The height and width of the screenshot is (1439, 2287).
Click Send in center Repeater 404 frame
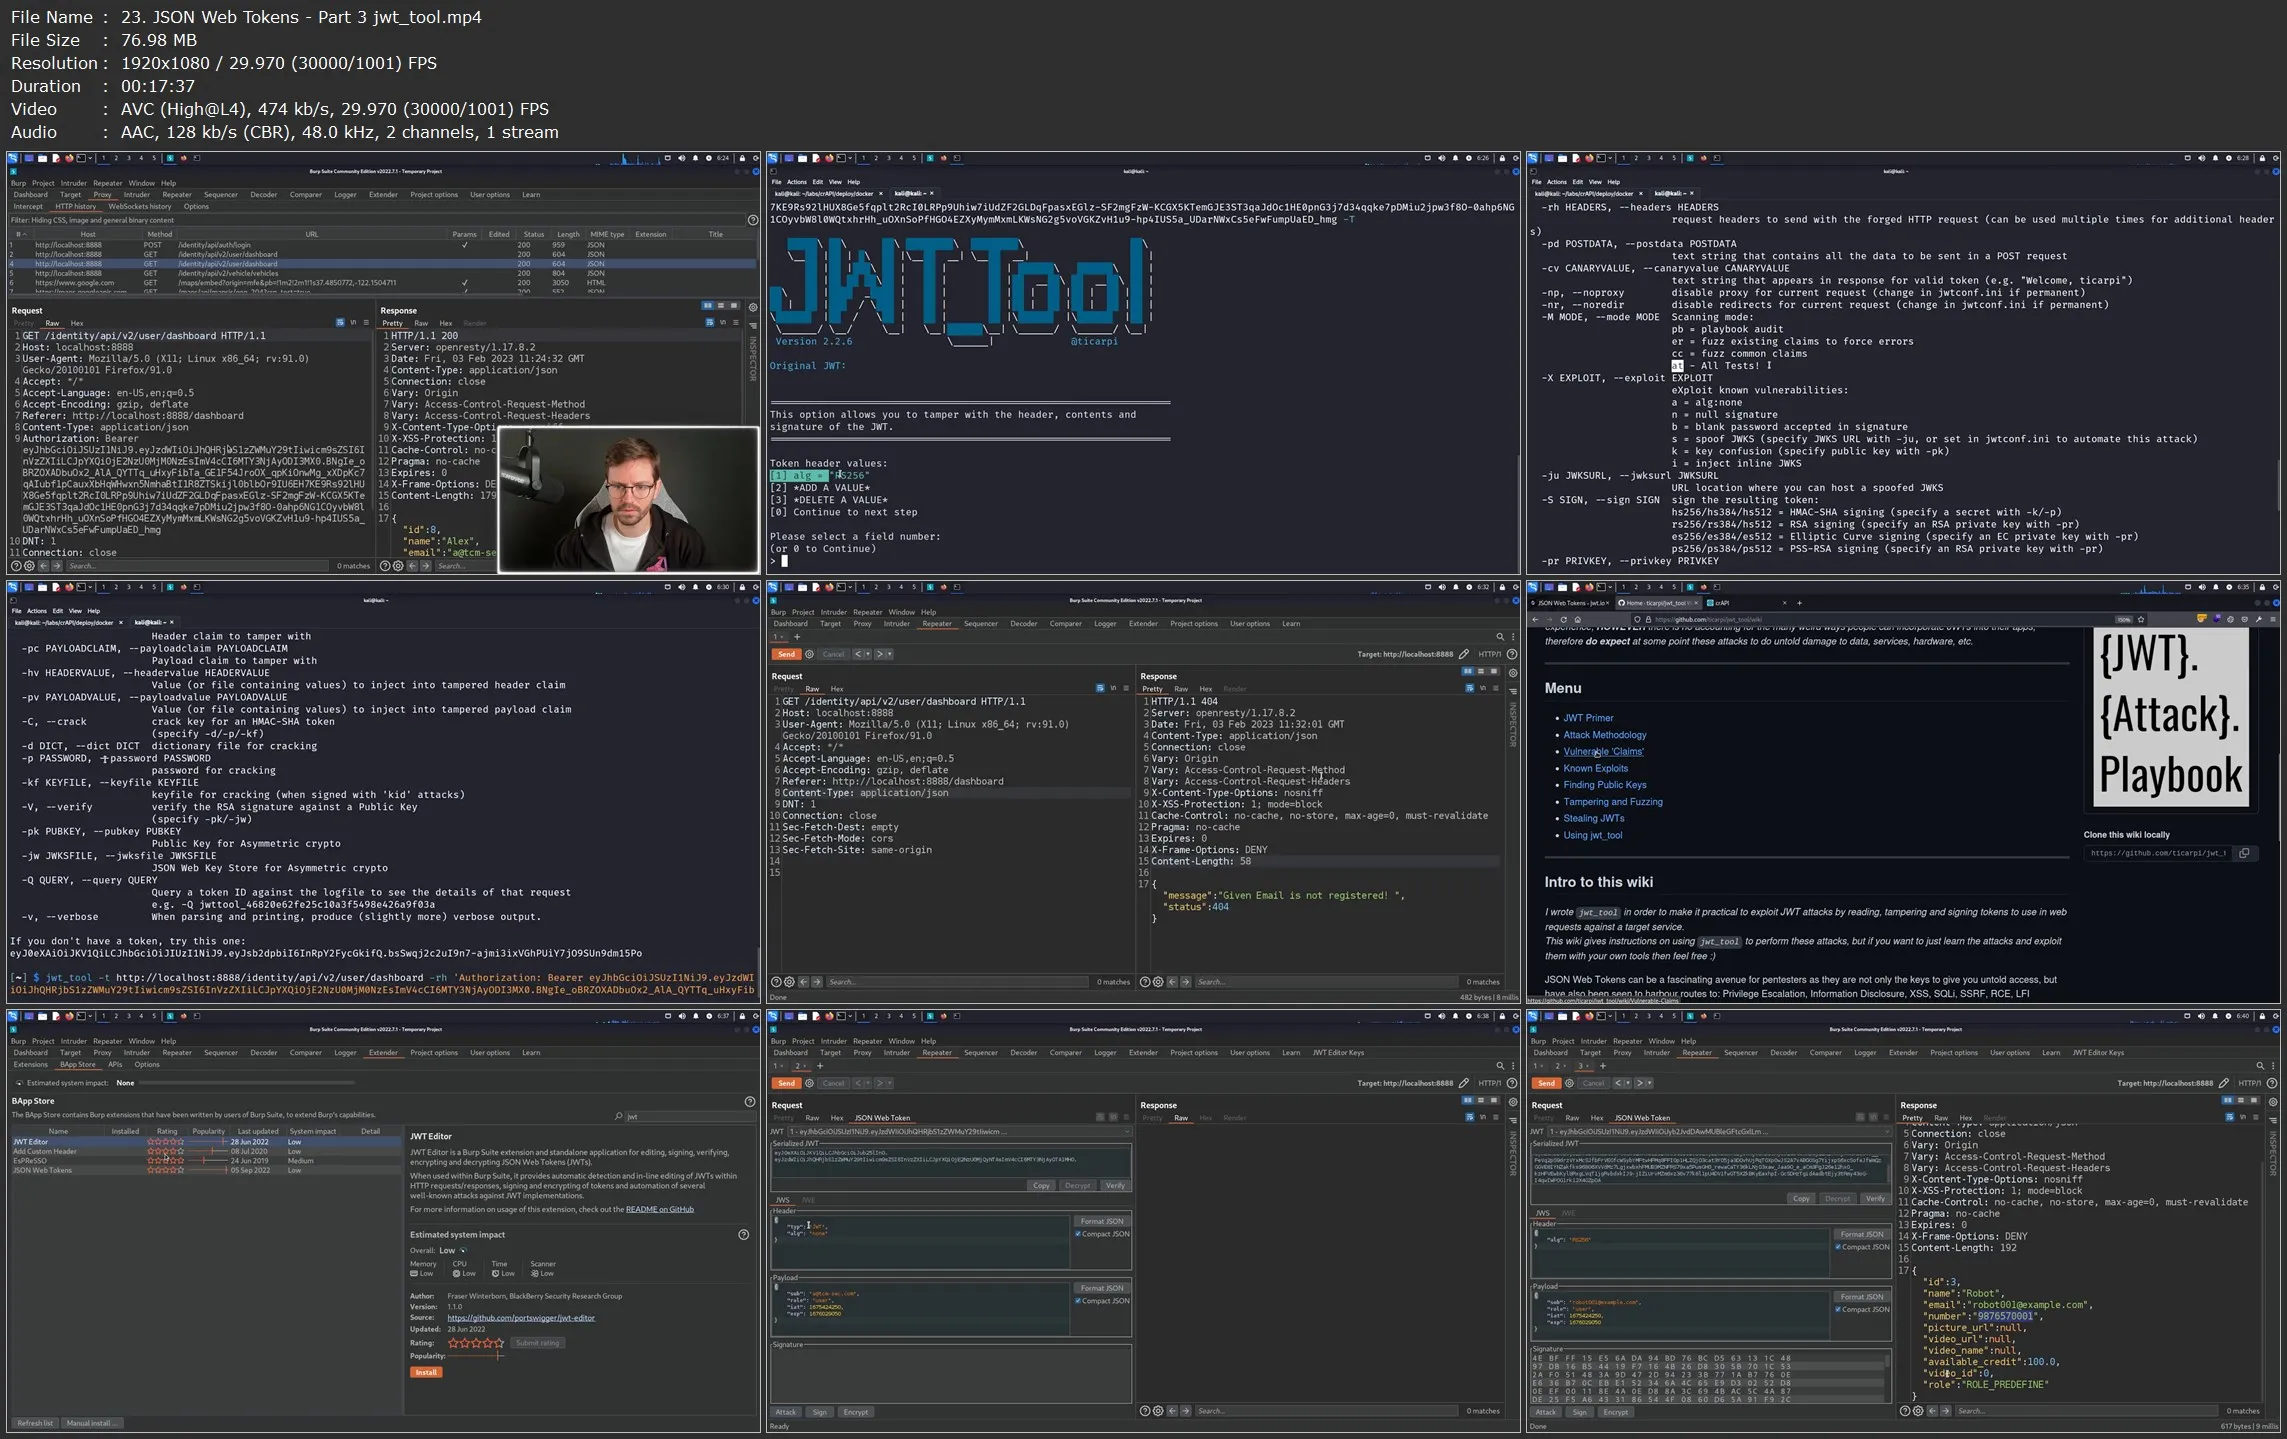(786, 654)
